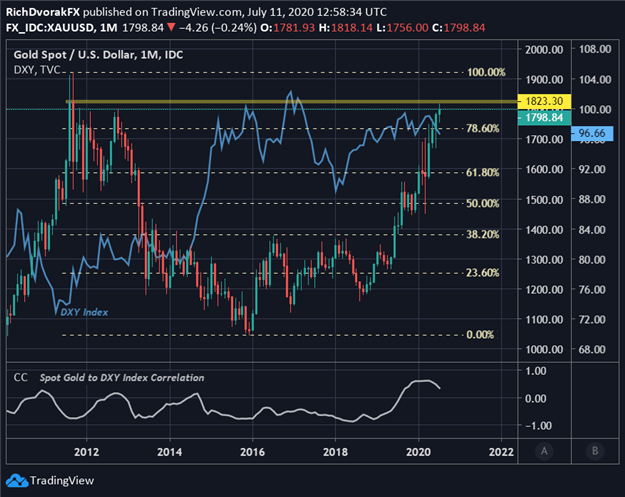Click the red down arrow price change indicator
The image size is (625, 497).
[171, 28]
